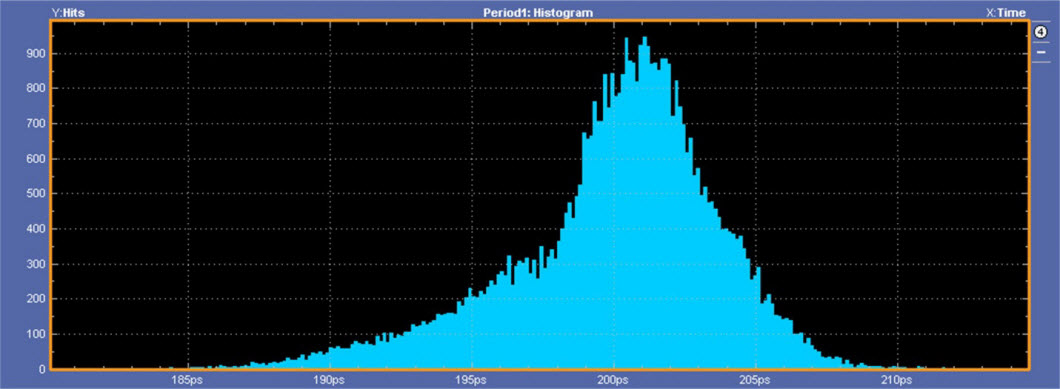This screenshot has height=389, width=1060.
Task: Click the circled 4 plot selector icon
Action: tap(1040, 32)
